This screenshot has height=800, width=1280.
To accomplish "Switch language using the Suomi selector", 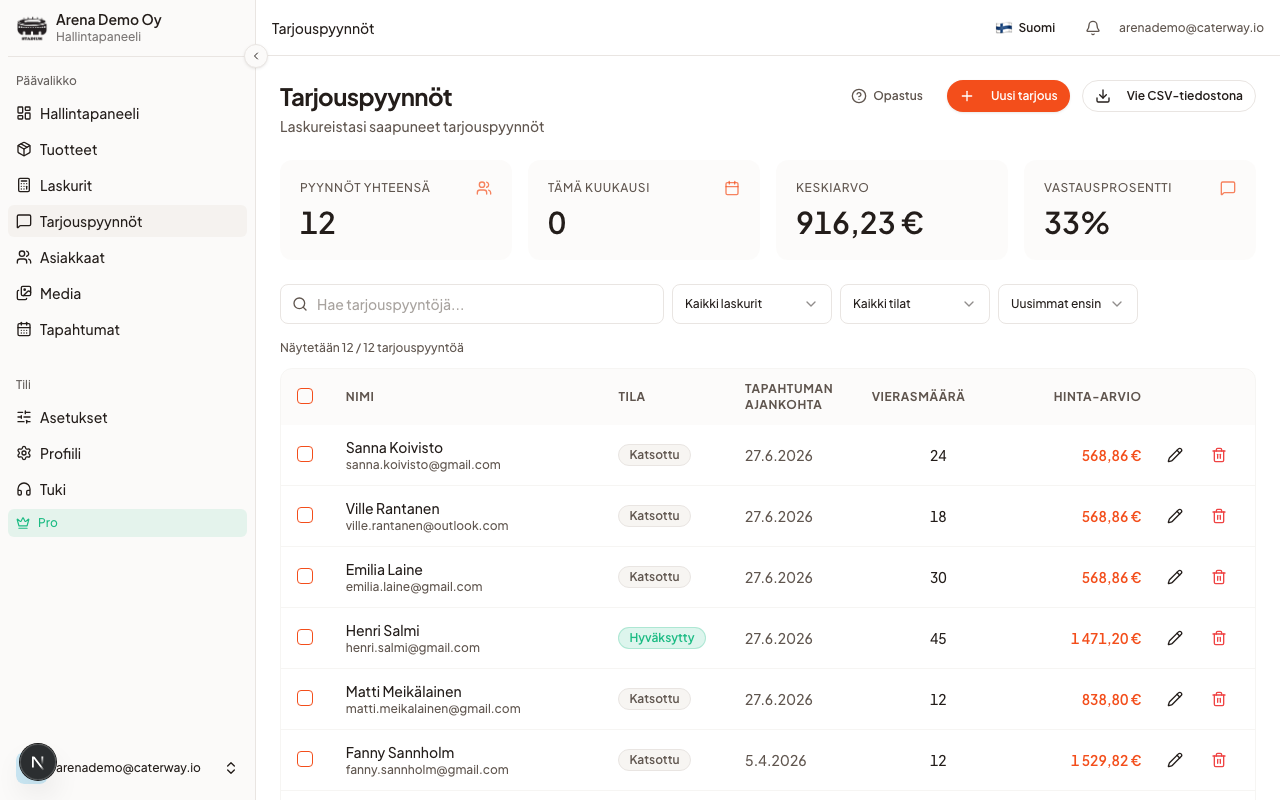I will pos(1025,28).
